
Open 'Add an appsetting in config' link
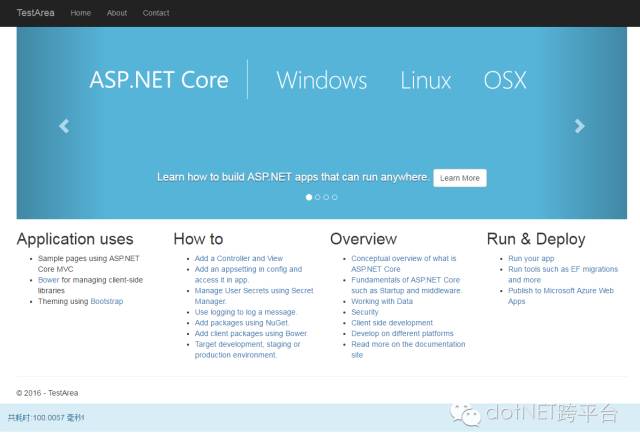(248, 274)
